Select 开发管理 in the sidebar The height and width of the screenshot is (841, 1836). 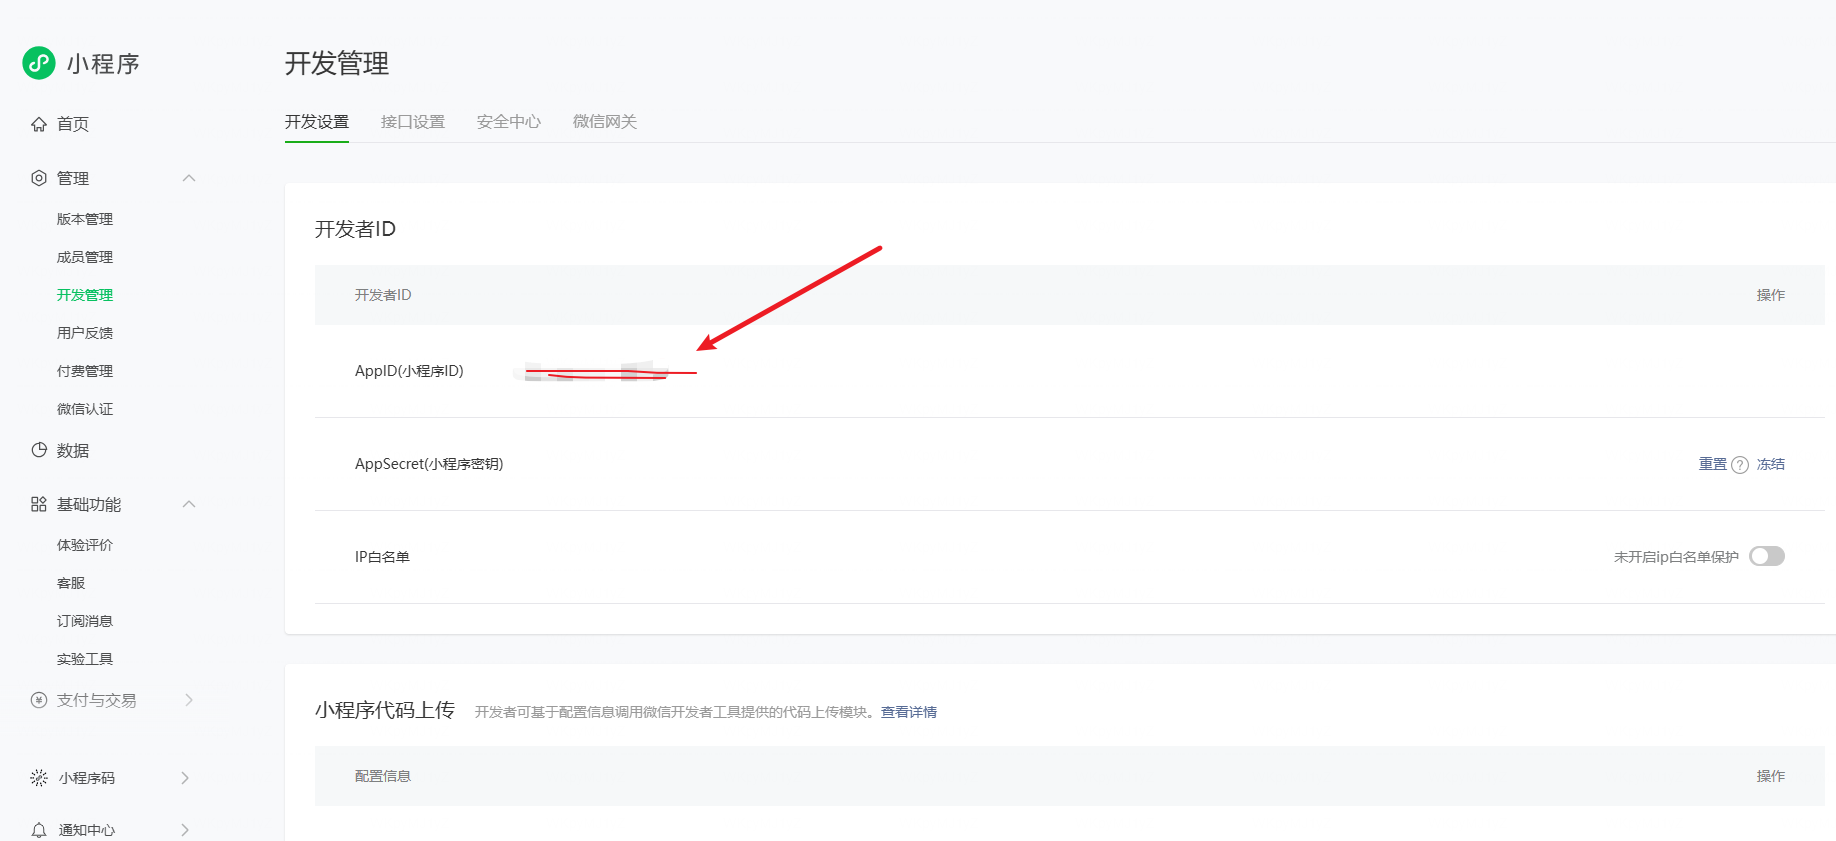click(x=85, y=295)
